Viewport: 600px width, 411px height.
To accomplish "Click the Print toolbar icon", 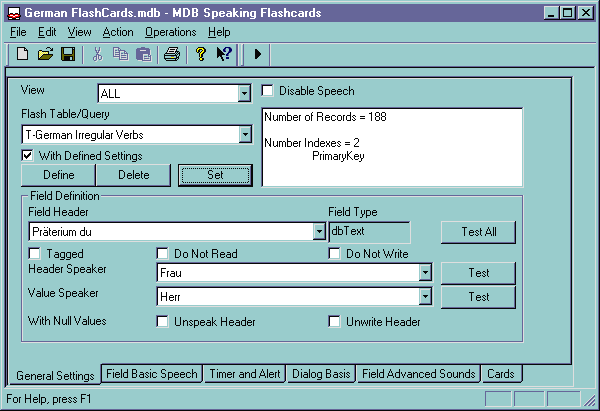I will 171,54.
